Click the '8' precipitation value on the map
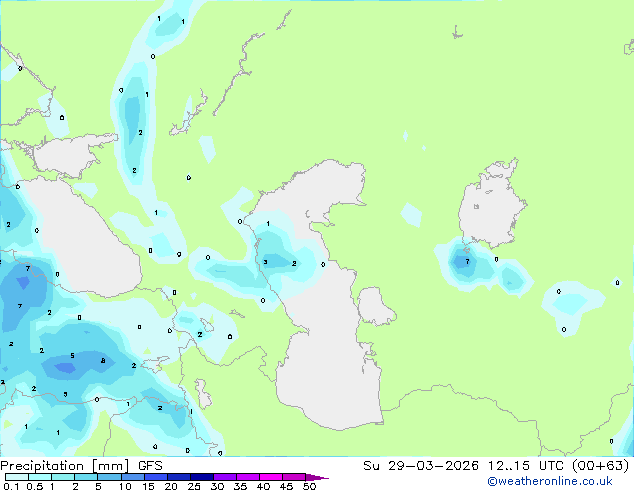The image size is (634, 490). (x=103, y=361)
